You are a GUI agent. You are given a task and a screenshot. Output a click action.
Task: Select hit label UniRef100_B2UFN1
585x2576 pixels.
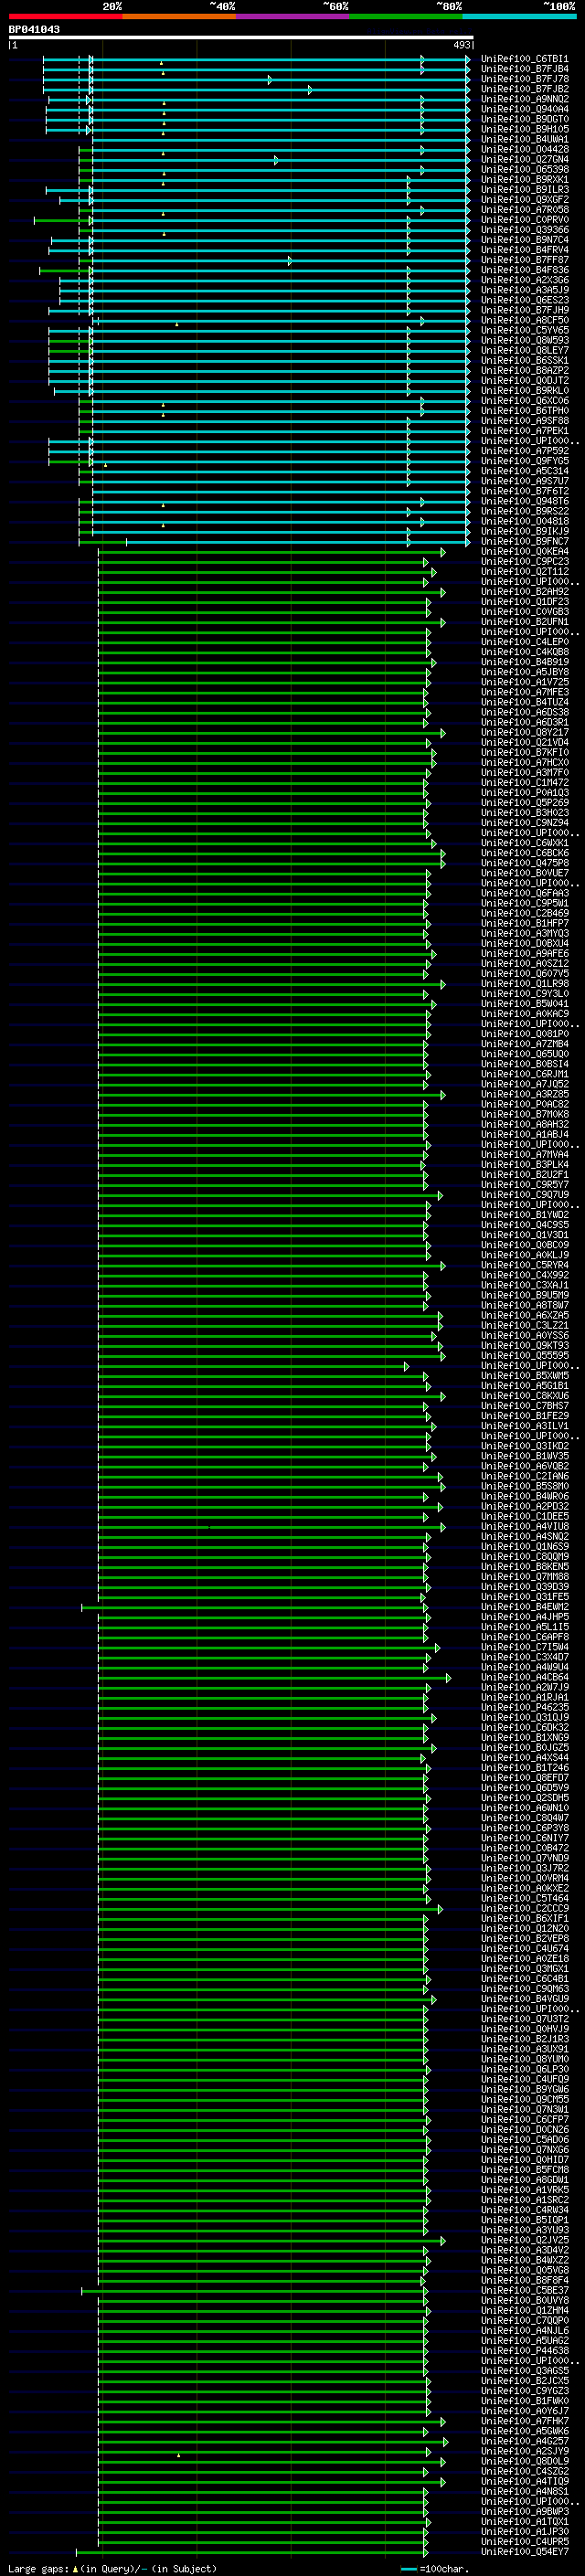[524, 622]
